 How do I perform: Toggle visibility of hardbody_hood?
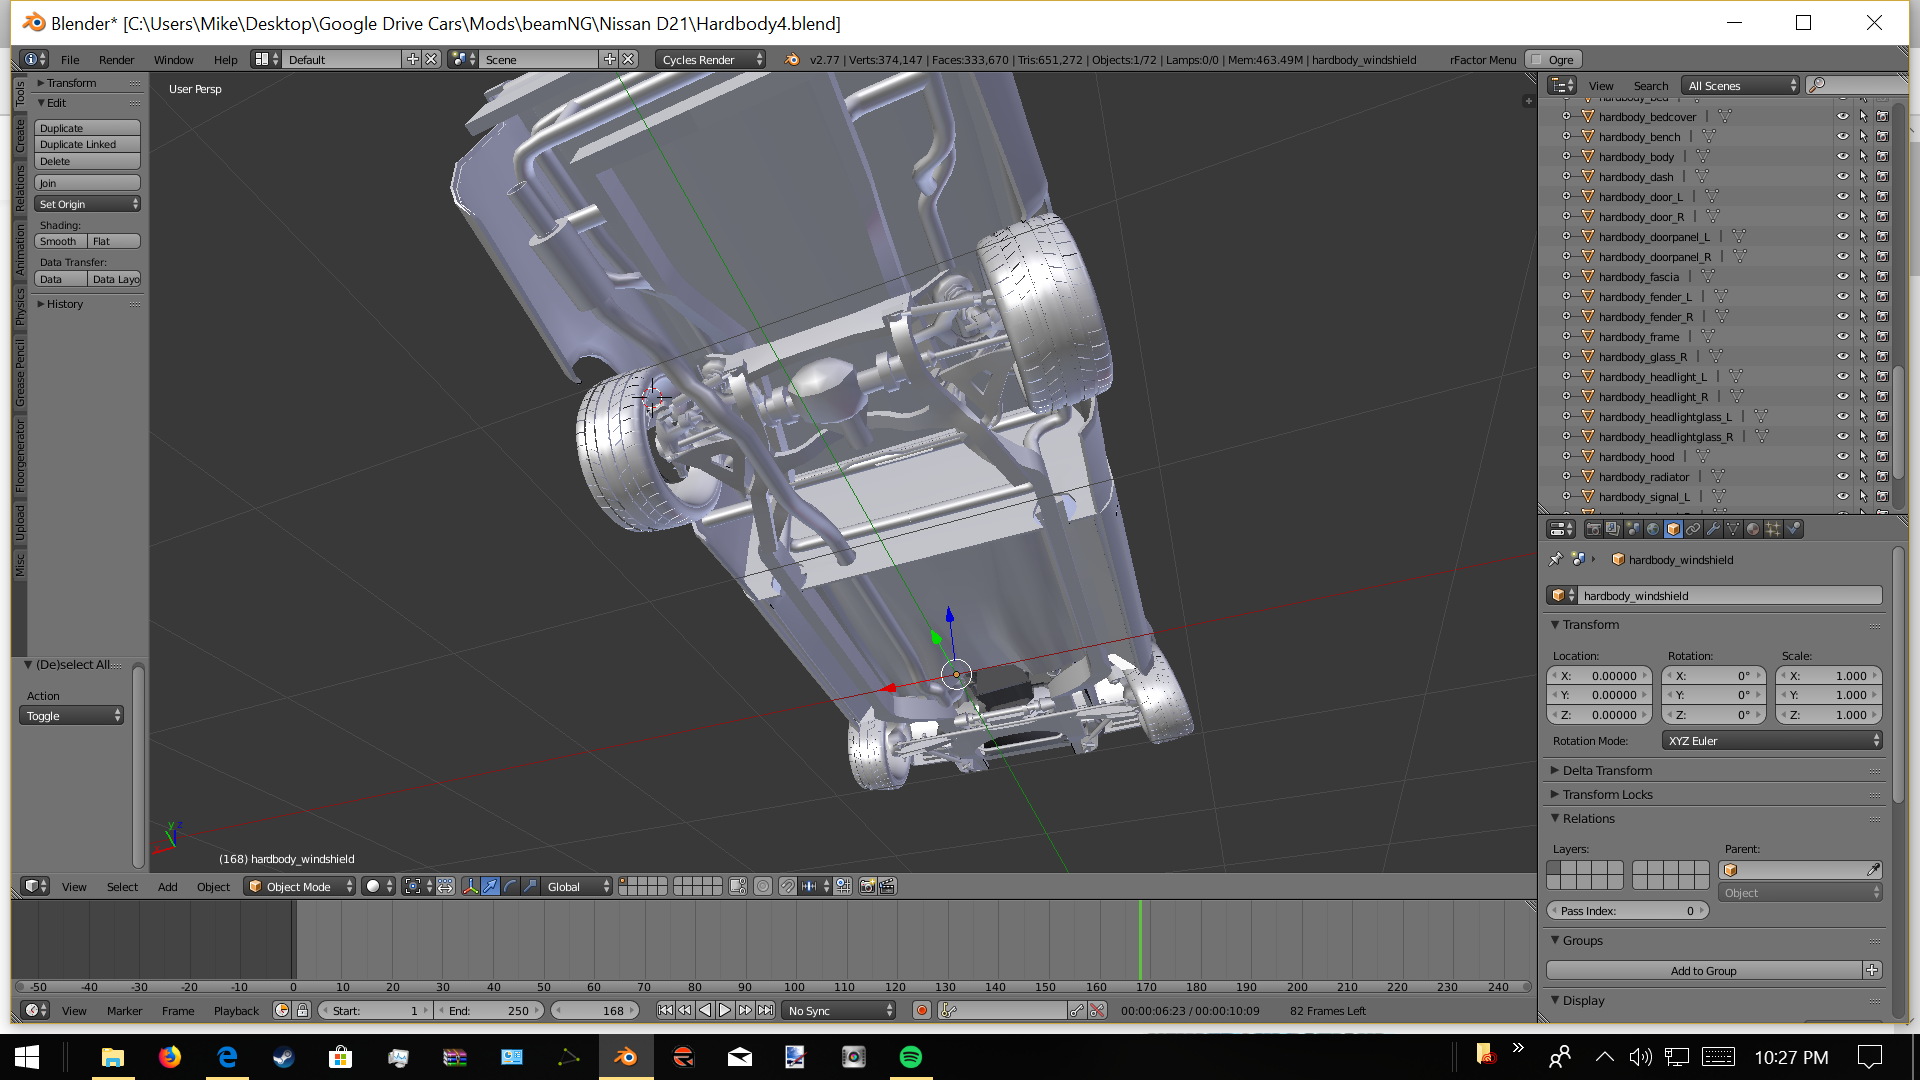click(1842, 457)
